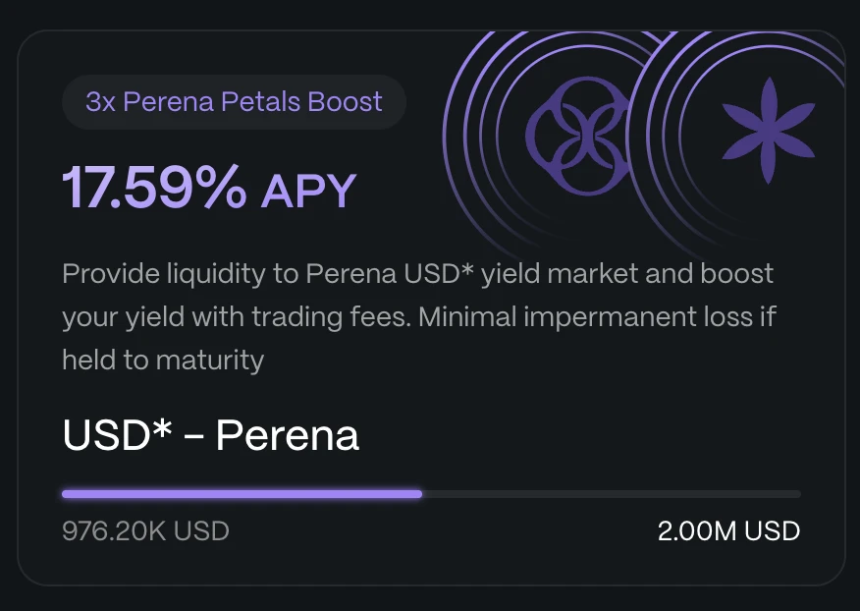
Task: Select the 3x Perena Petals Boost badge
Action: tap(234, 102)
